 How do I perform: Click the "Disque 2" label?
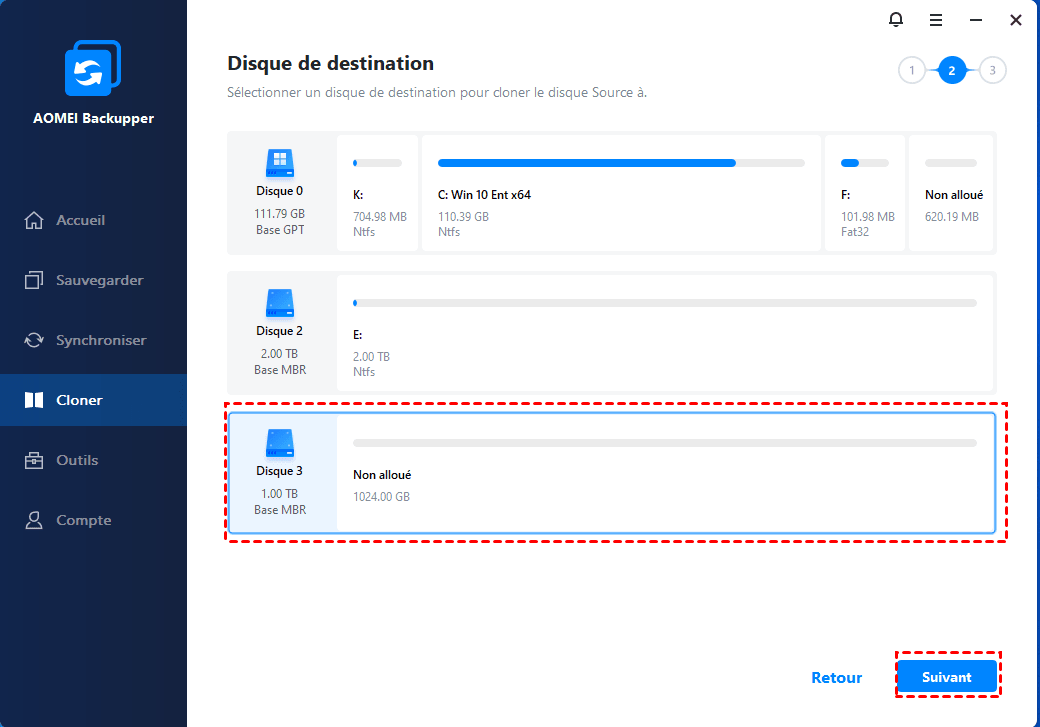pos(280,331)
